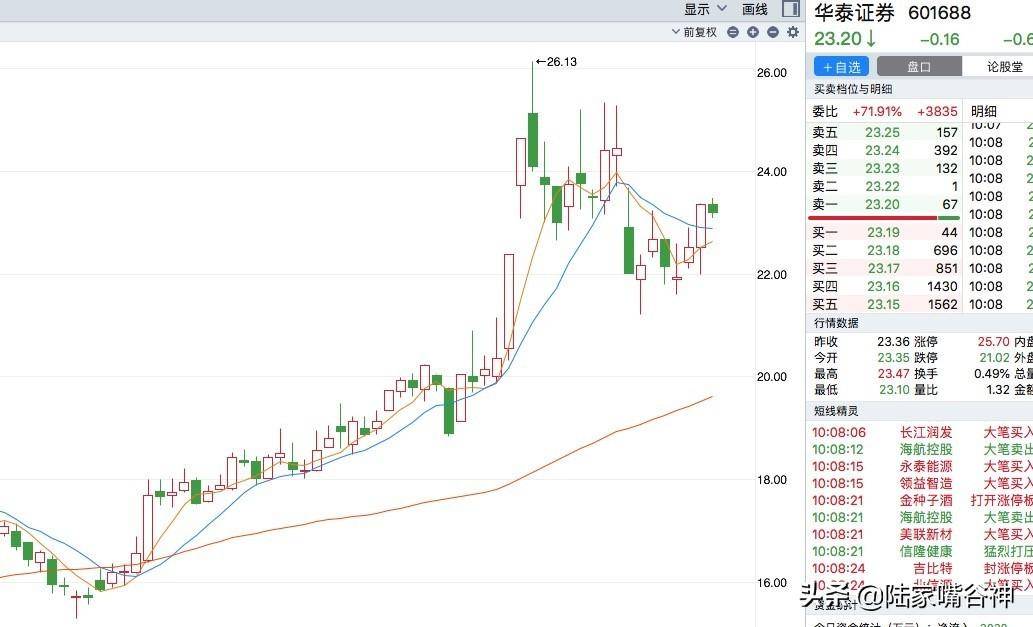Screen dimensions: 1033x627
Task: Click the 最高 value 23.47
Action: click(x=894, y=373)
